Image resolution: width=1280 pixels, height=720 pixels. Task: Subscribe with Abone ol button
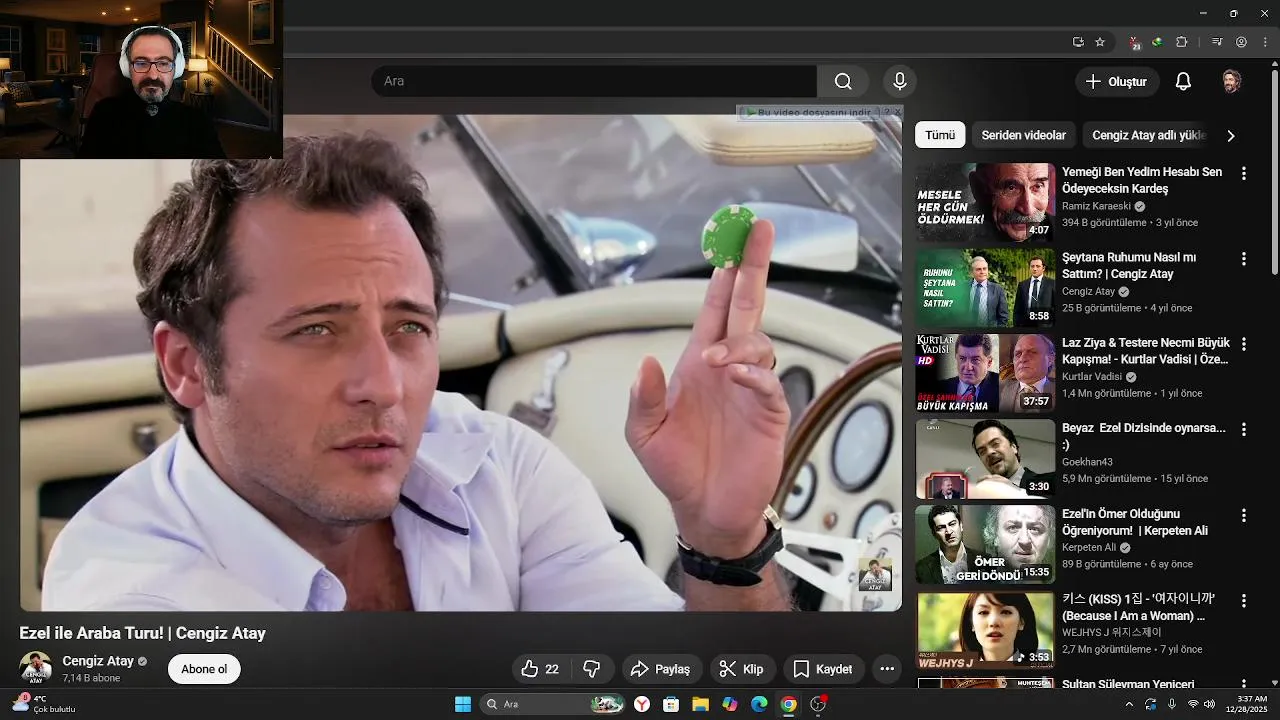tap(204, 669)
